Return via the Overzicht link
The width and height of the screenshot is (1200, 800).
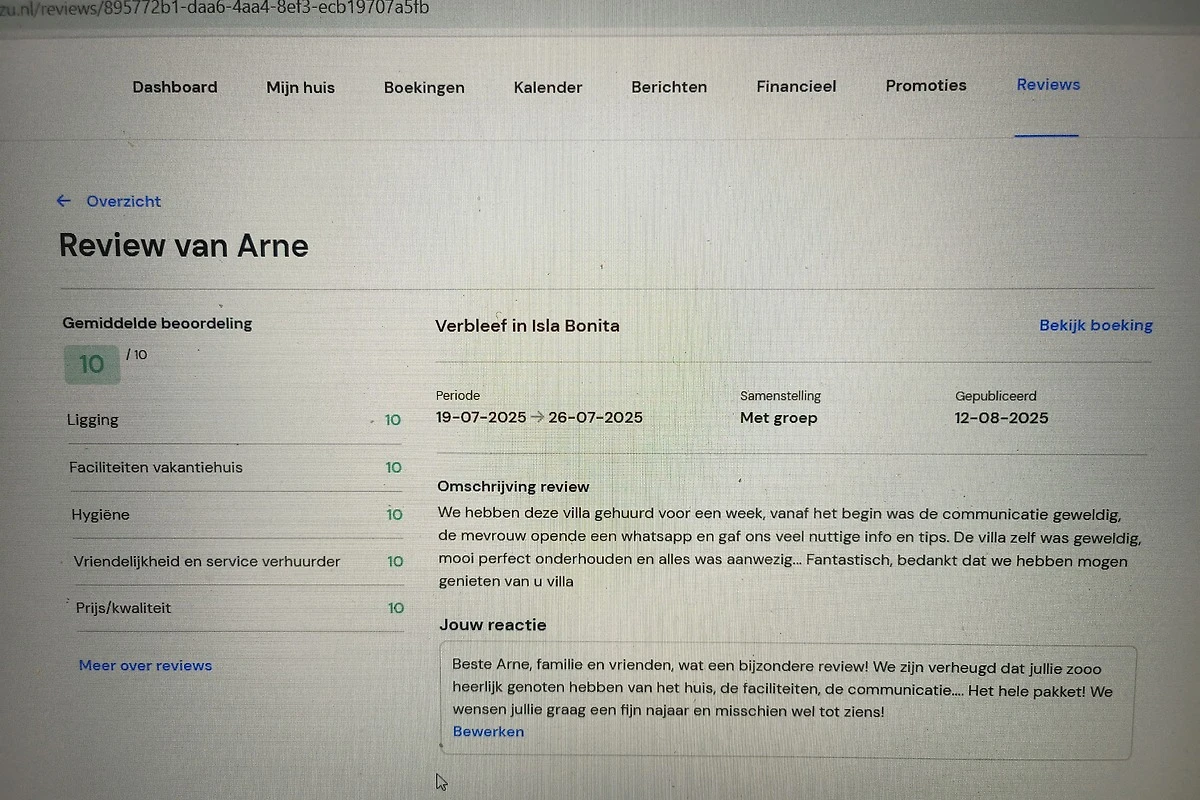coord(123,201)
